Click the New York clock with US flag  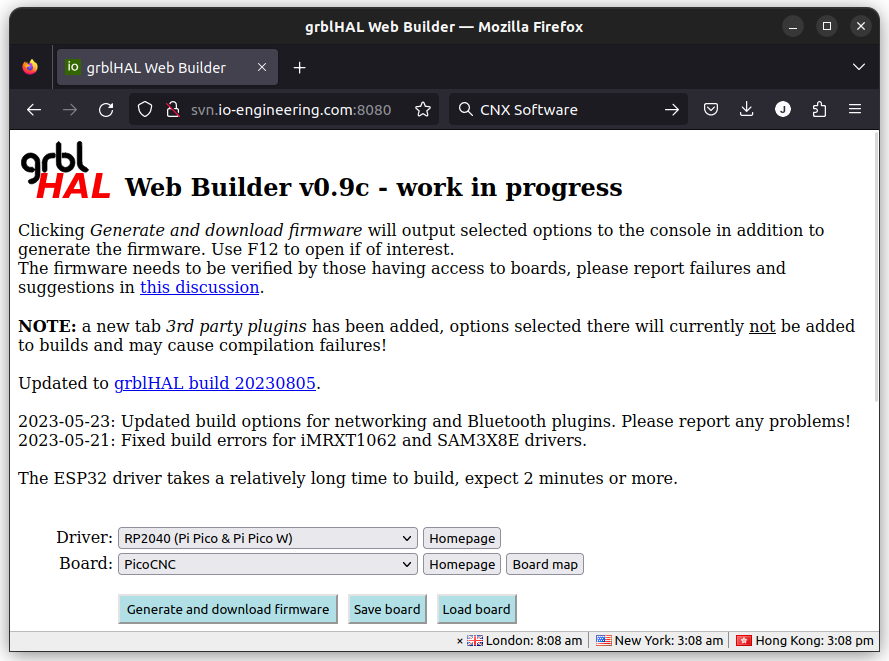[x=660, y=641]
